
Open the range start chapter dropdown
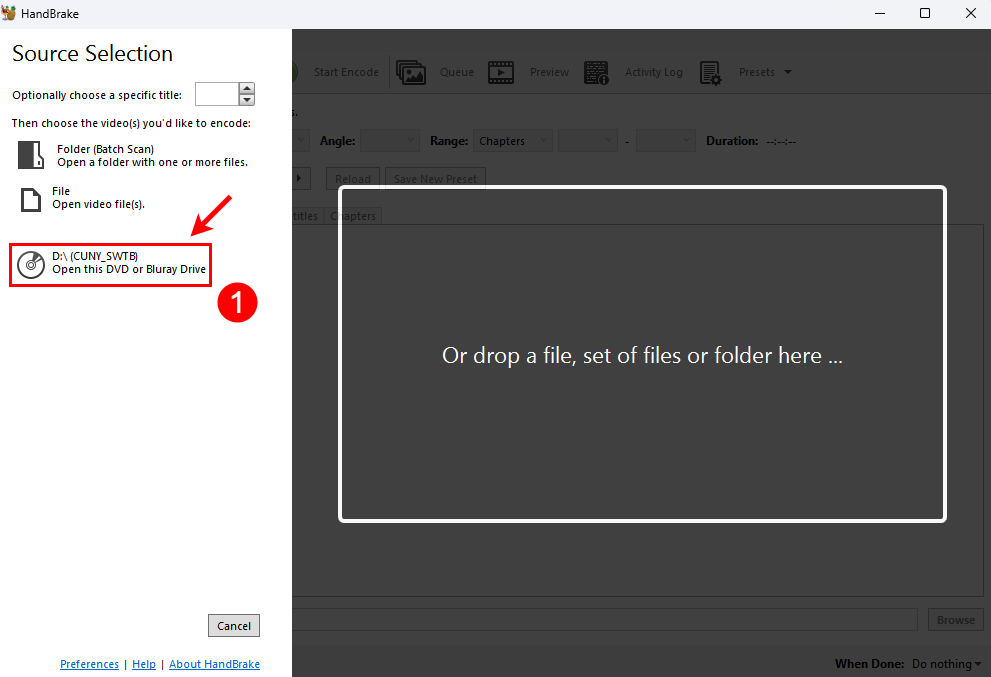point(588,140)
